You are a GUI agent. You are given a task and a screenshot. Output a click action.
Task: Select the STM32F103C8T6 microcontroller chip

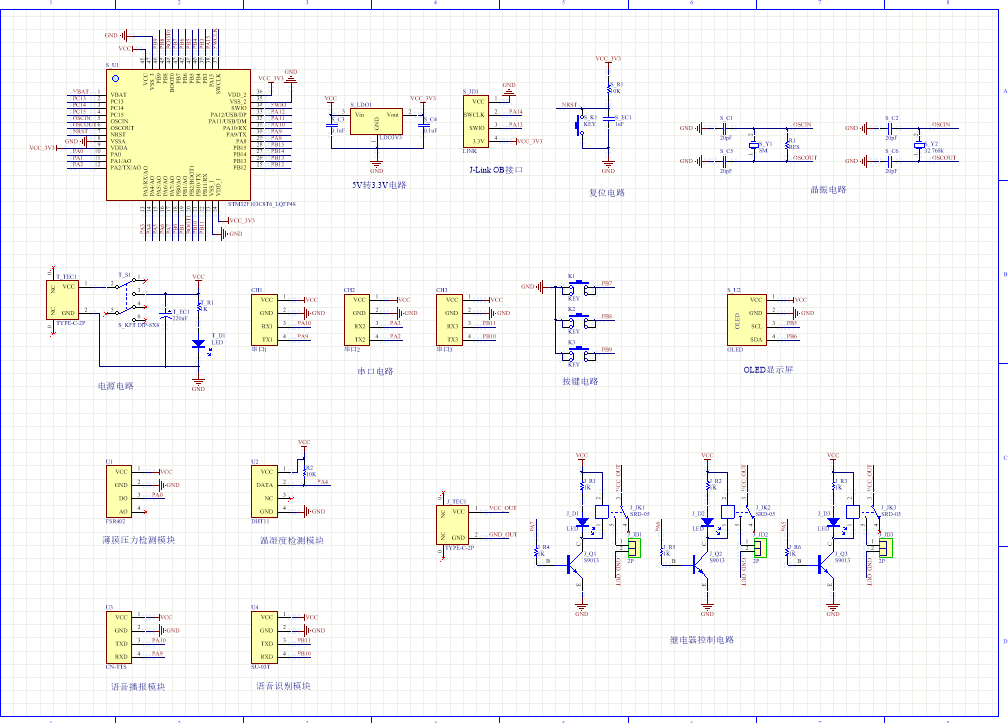pos(178,134)
